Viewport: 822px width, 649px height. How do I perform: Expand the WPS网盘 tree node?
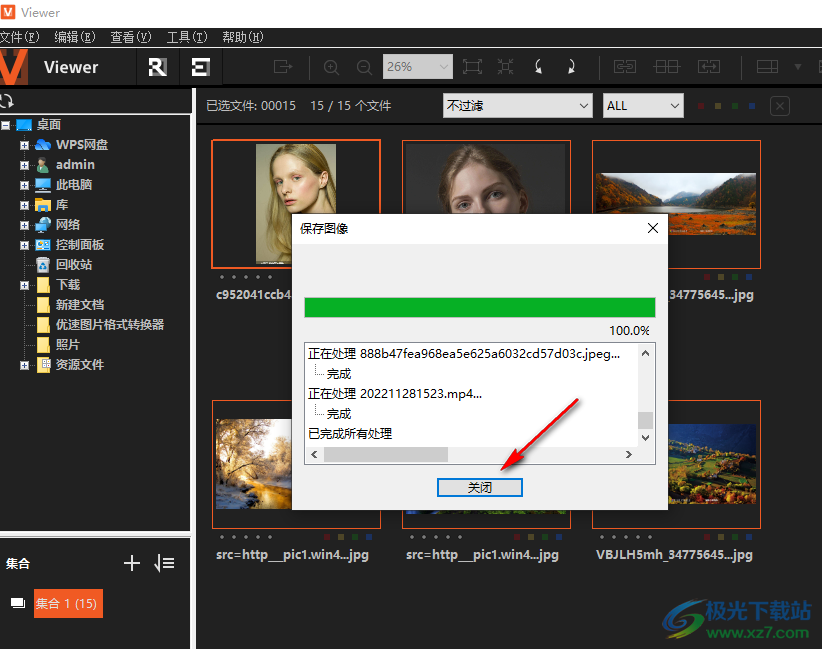pos(24,145)
